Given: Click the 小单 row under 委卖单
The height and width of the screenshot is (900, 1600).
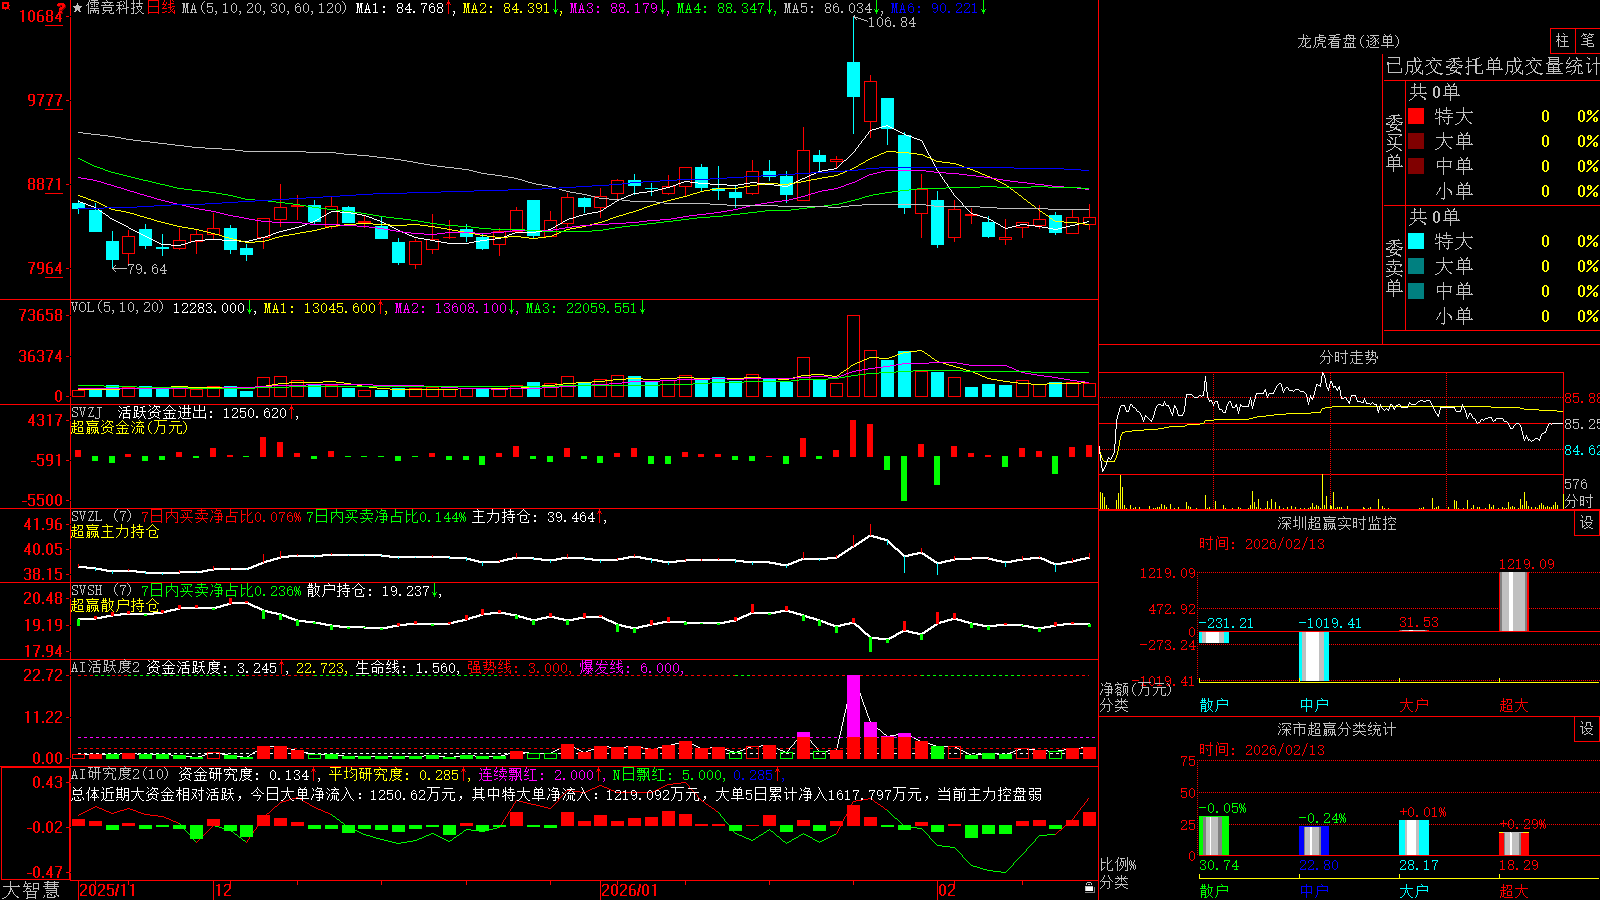Looking at the screenshot, I should (1503, 316).
